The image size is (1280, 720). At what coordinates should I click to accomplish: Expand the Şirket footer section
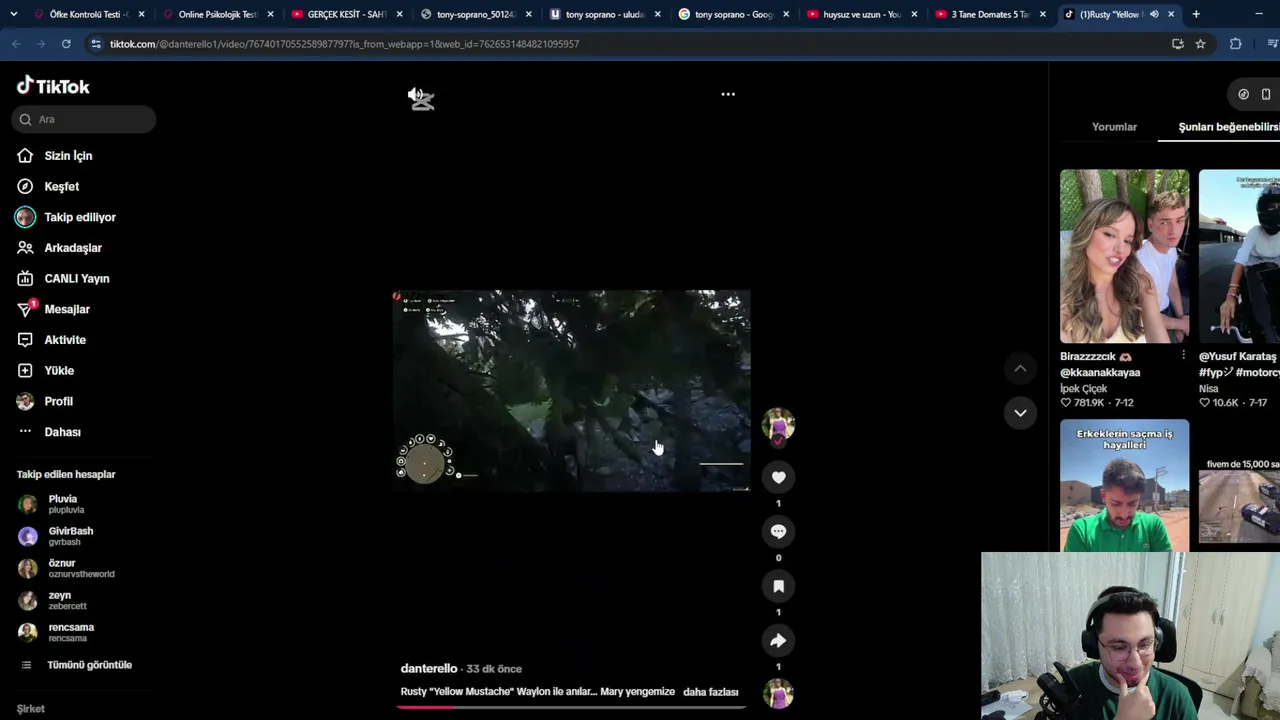[30, 709]
